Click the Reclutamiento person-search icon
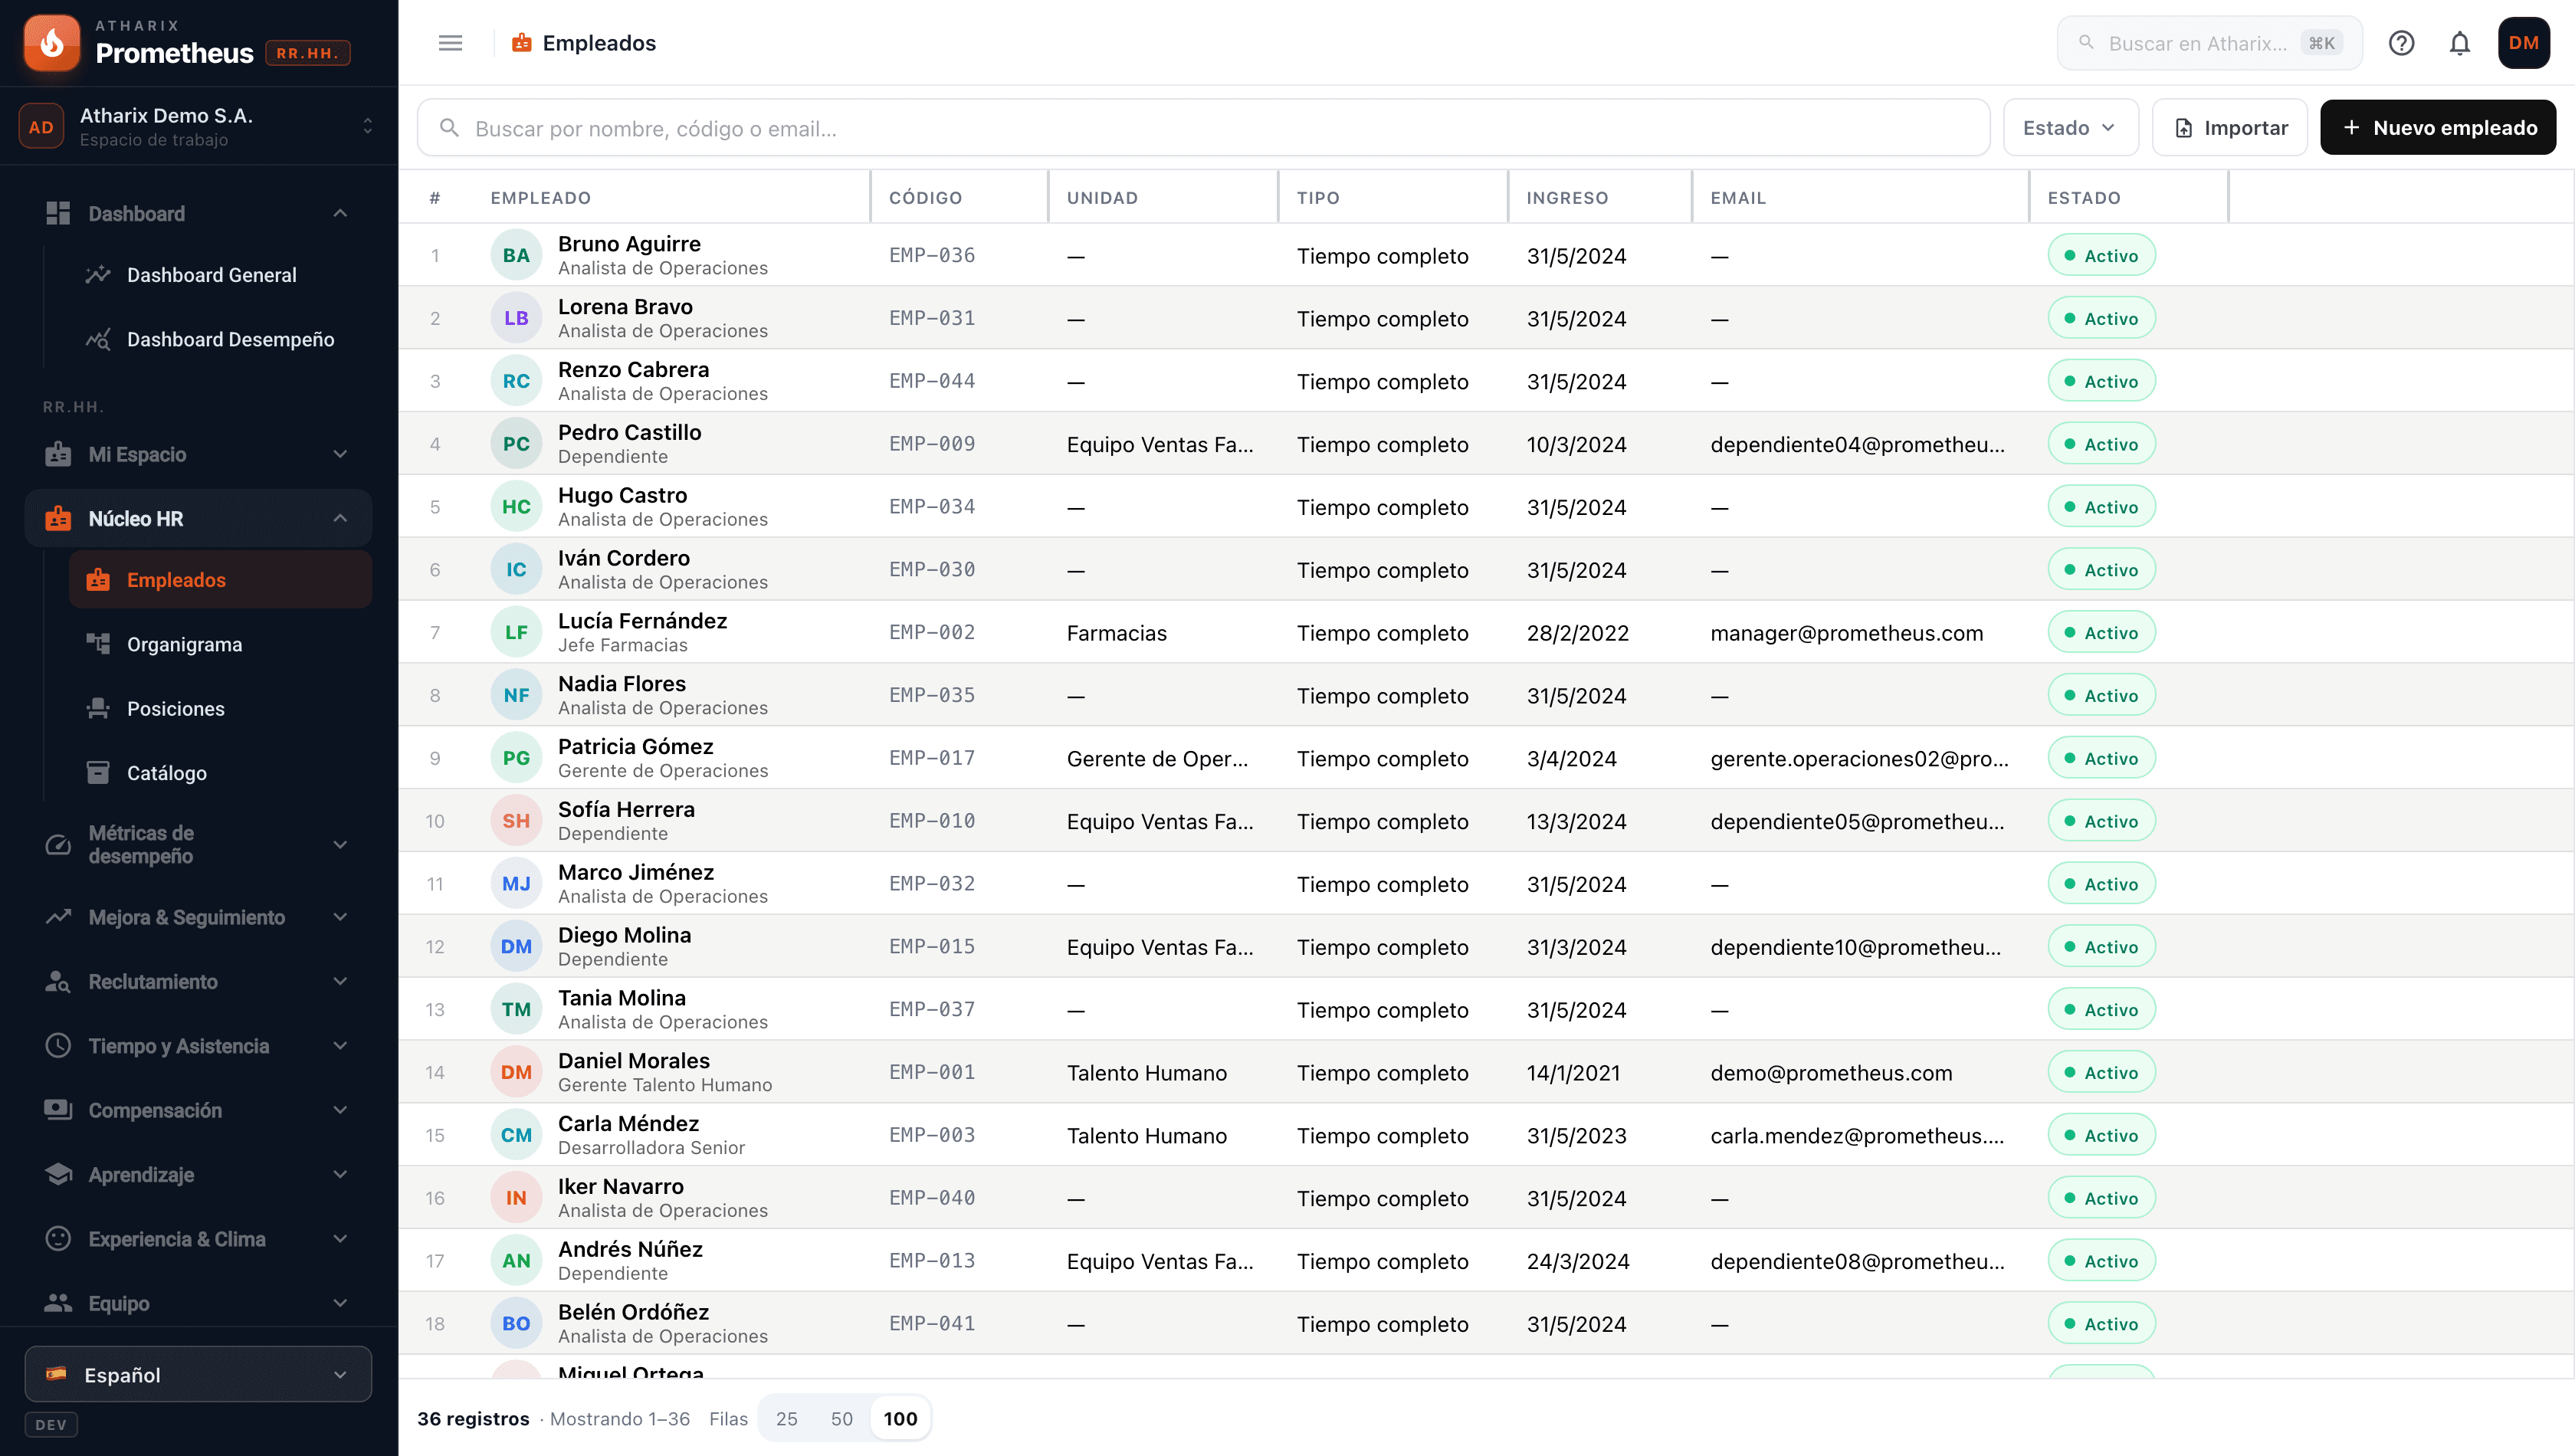2575x1456 pixels. 58,981
